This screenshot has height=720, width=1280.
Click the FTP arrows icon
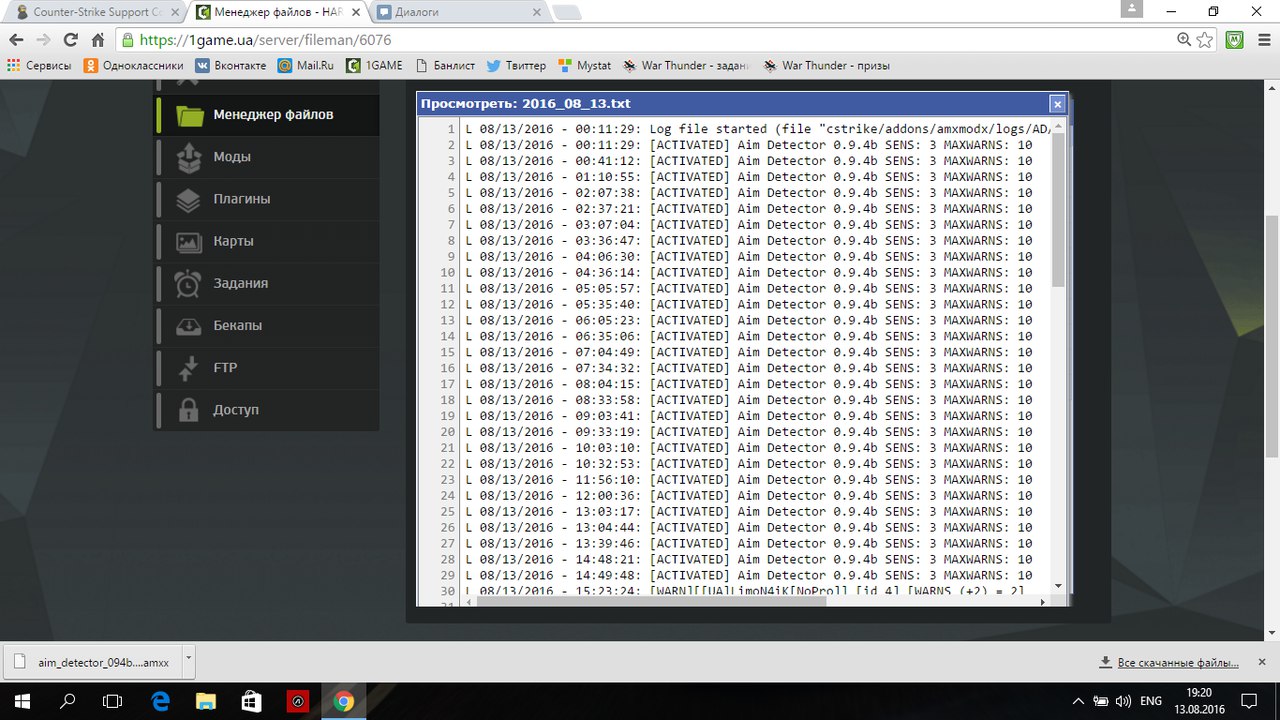pyautogui.click(x=189, y=367)
